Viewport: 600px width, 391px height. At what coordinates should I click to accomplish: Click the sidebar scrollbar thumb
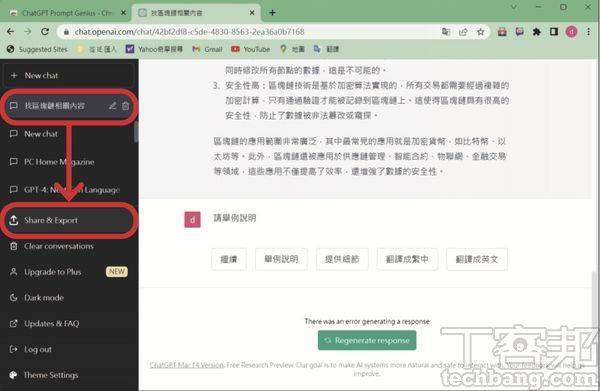136,132
